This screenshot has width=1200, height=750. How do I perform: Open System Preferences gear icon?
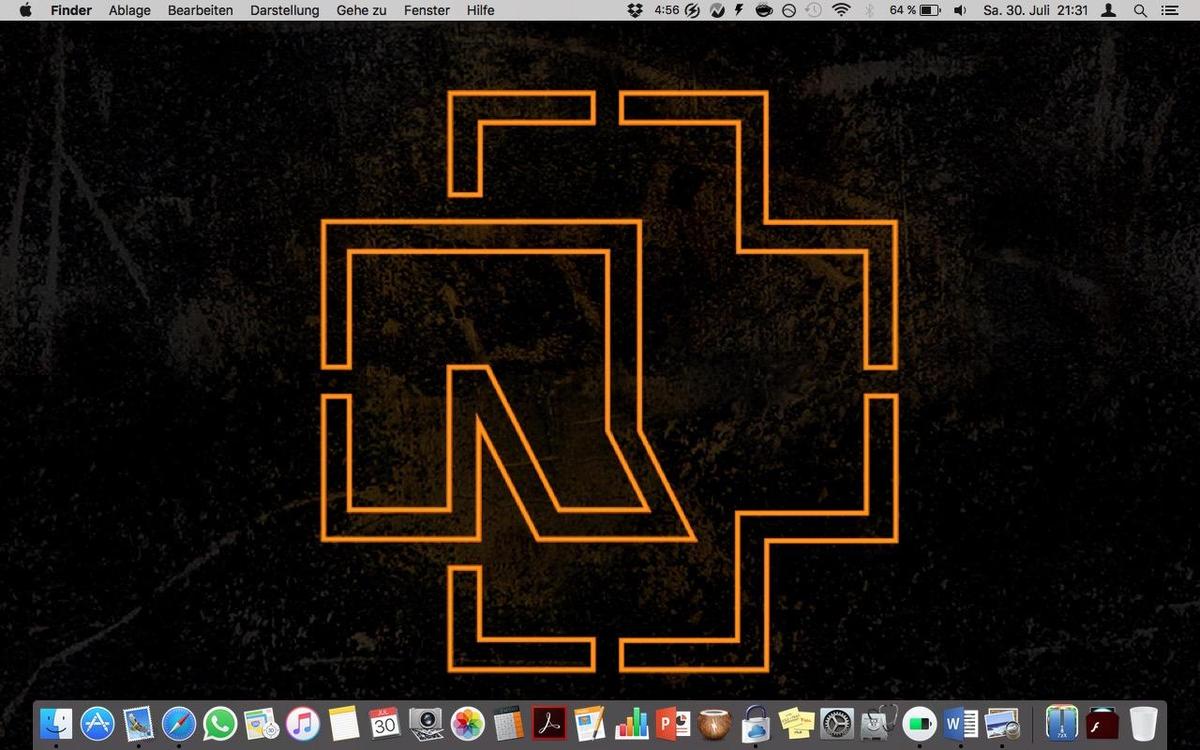[836, 722]
